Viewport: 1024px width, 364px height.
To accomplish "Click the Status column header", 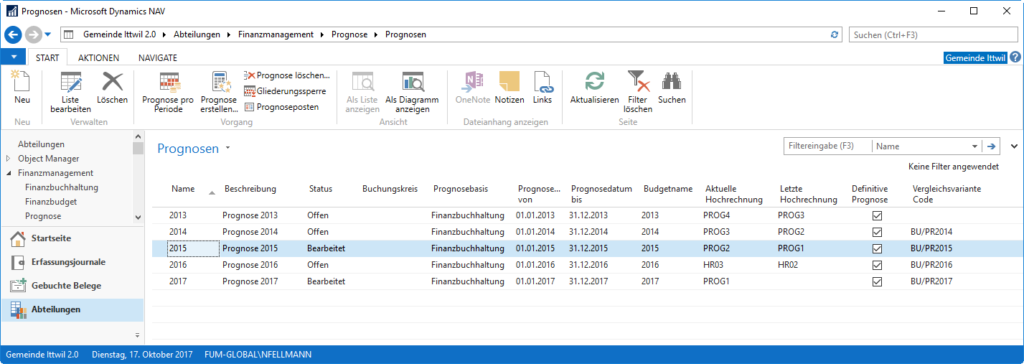I will pos(321,189).
